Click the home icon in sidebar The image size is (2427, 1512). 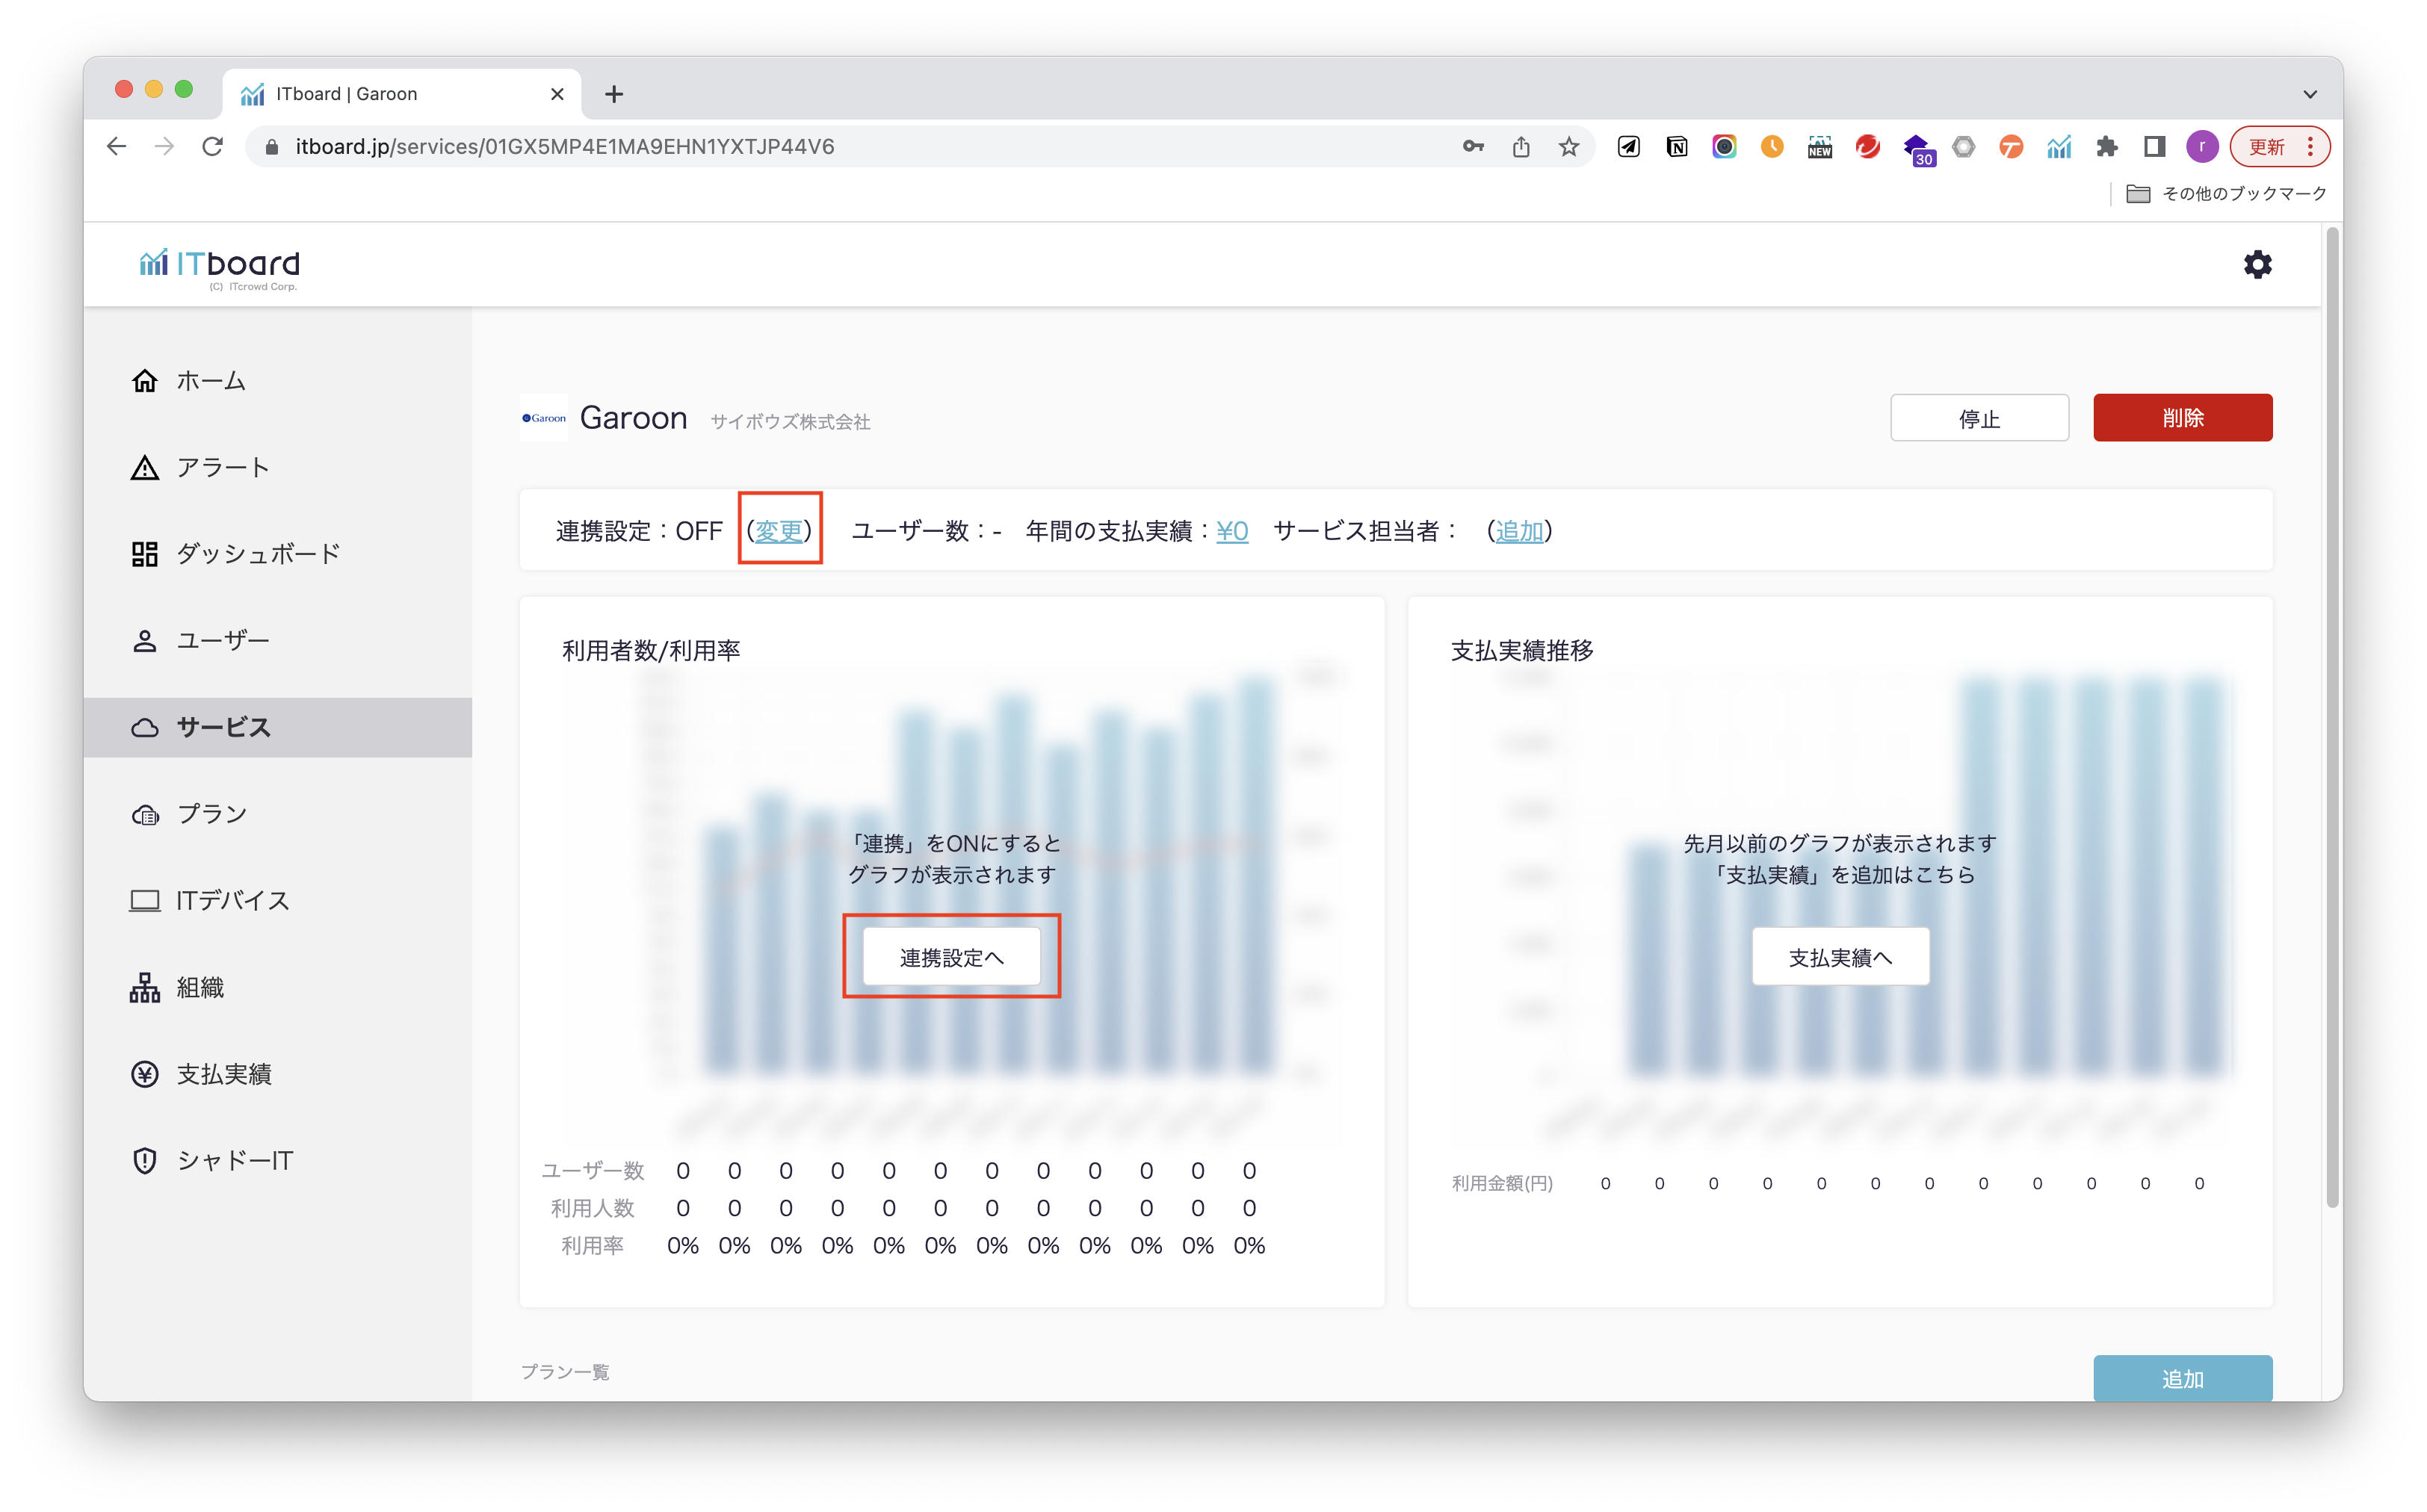pos(145,381)
